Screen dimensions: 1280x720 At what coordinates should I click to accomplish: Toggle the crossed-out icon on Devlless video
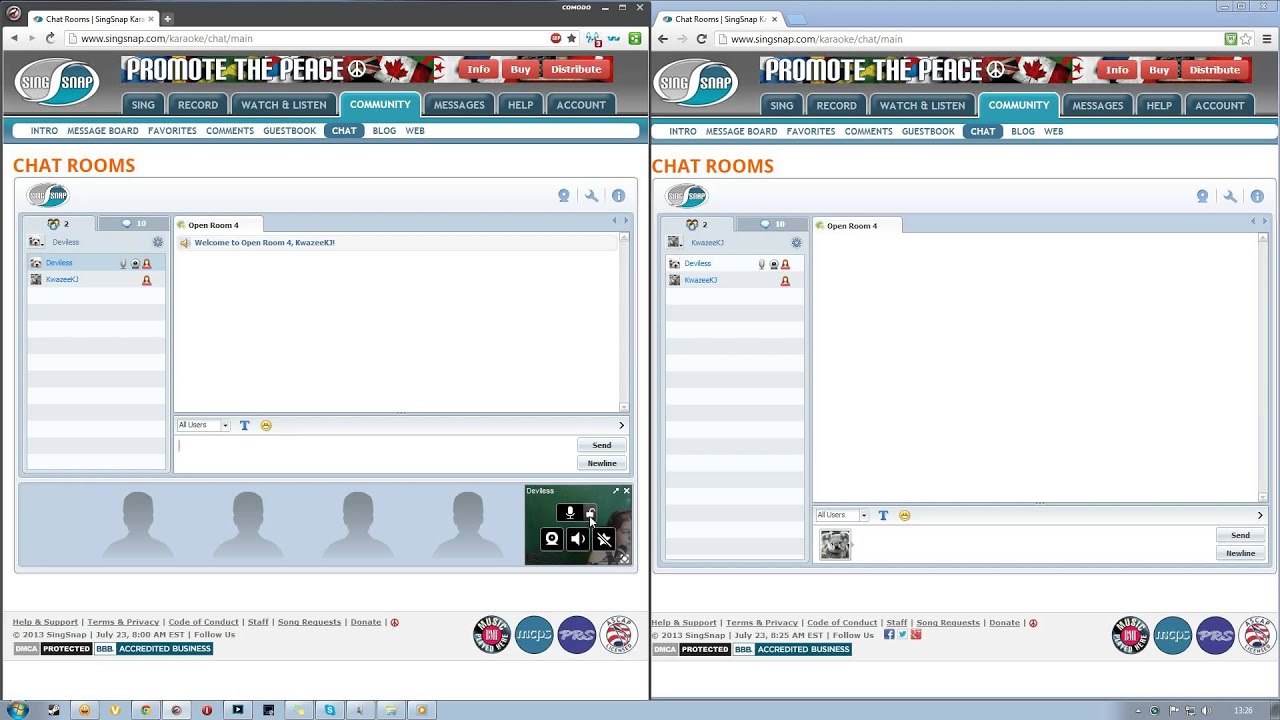click(x=604, y=539)
